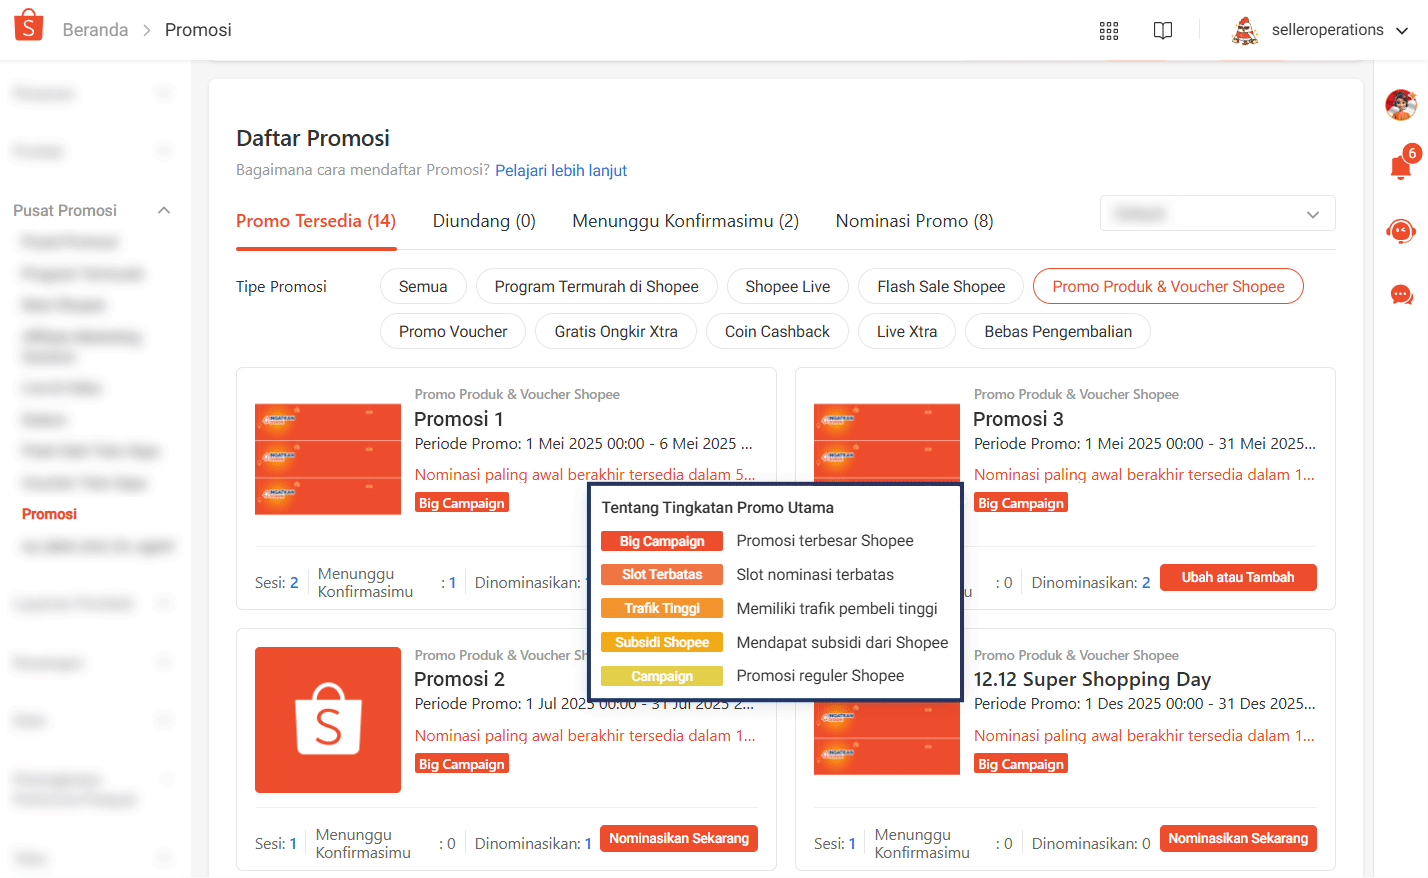Switch to the Promo Tersedia (14) tab

pos(316,221)
